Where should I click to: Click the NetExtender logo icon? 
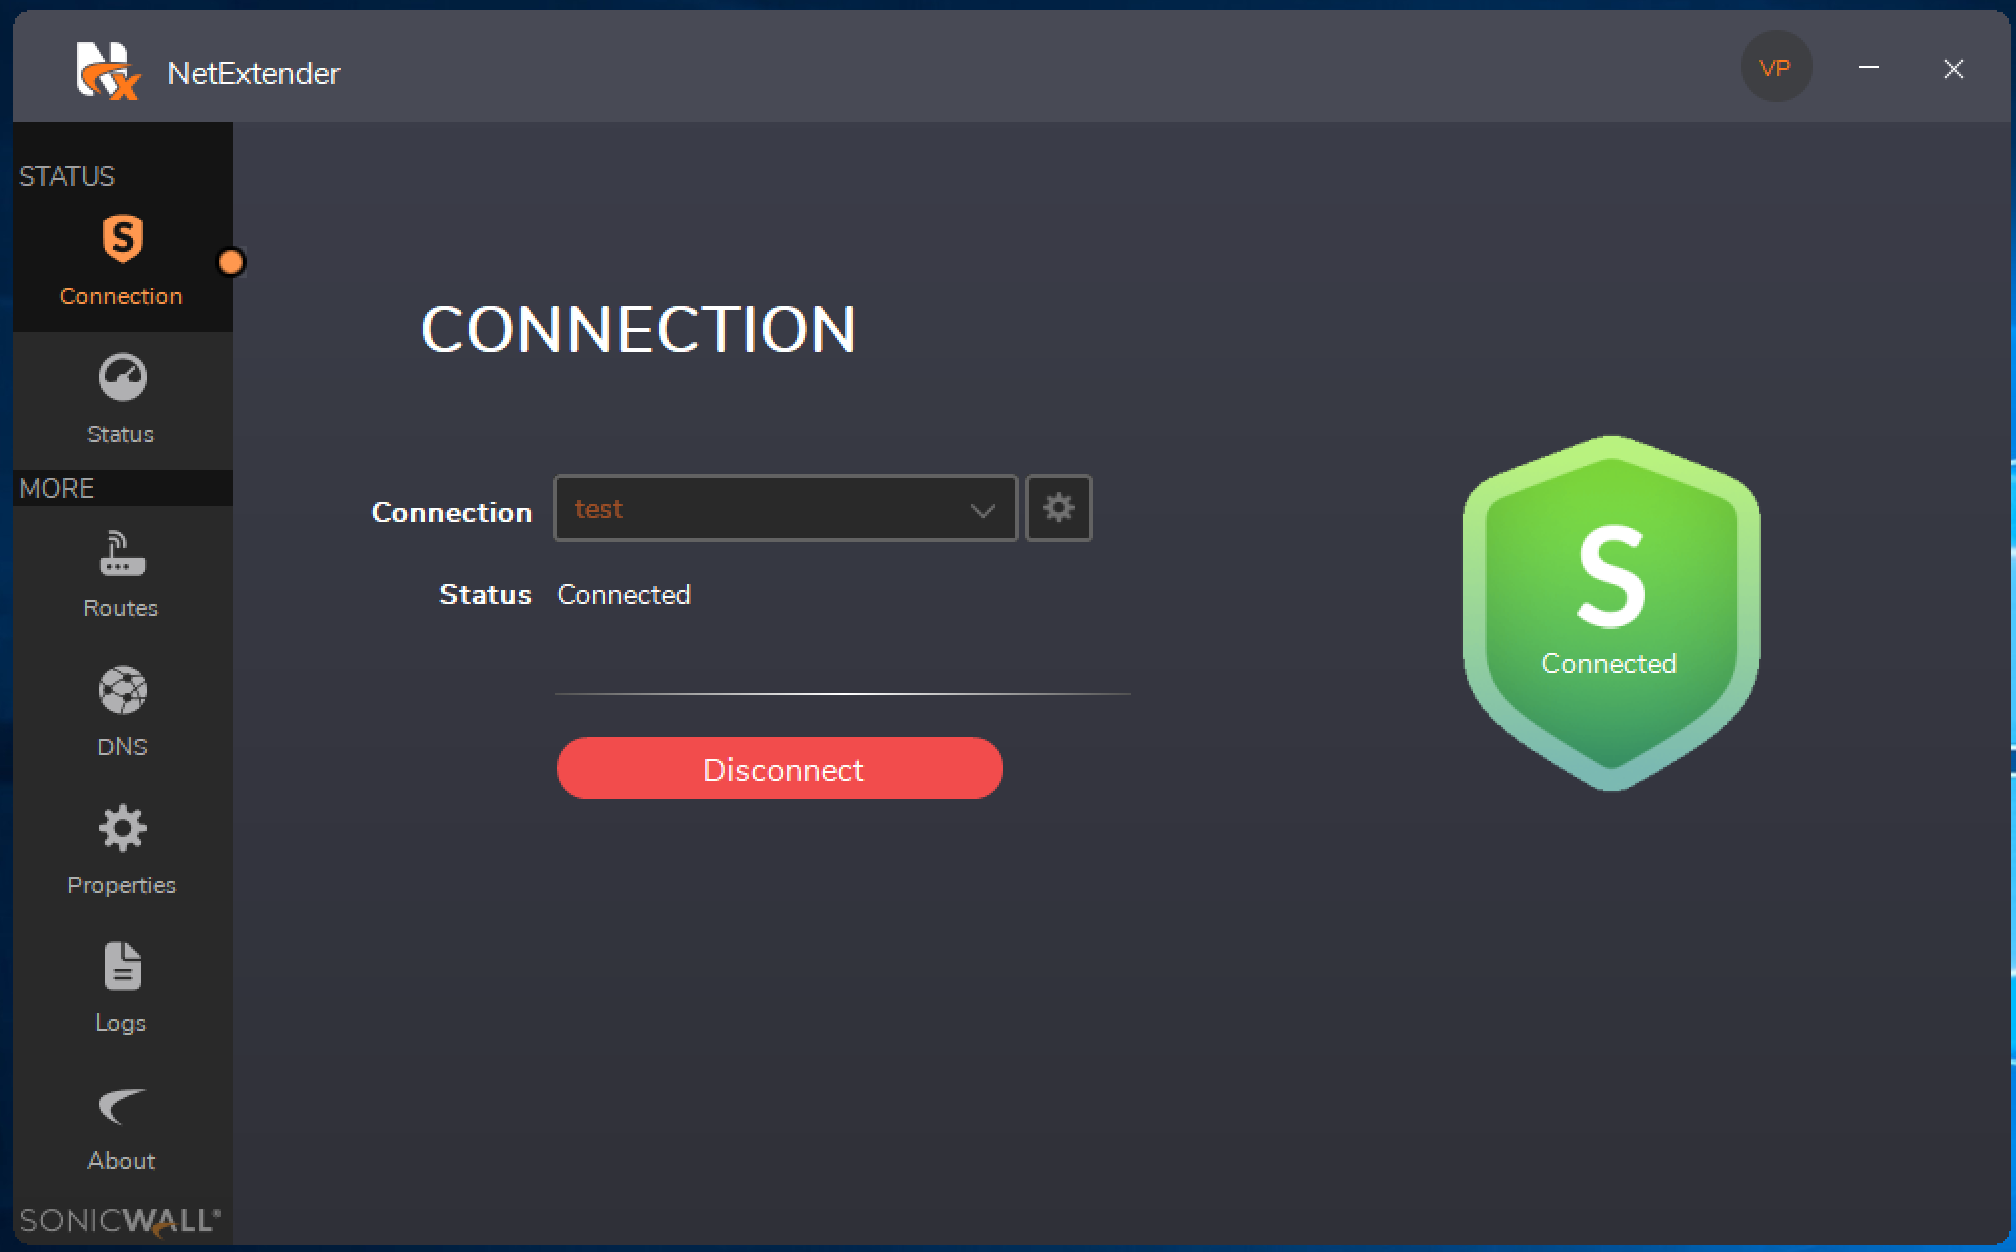coord(107,71)
